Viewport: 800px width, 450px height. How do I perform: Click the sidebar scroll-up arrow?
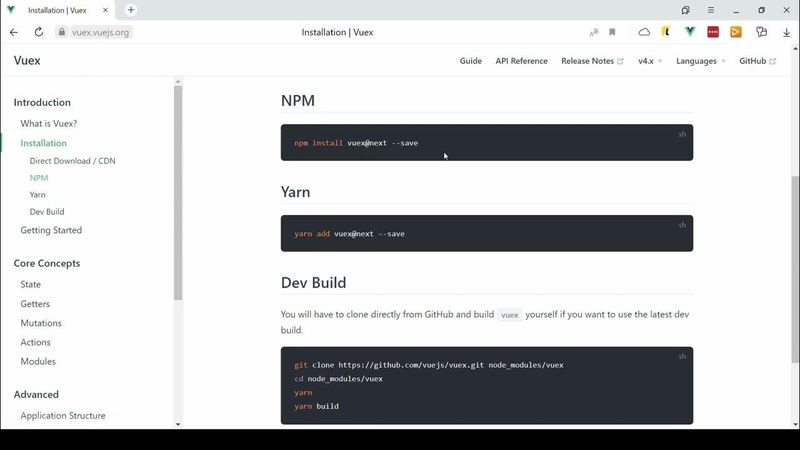click(x=178, y=81)
